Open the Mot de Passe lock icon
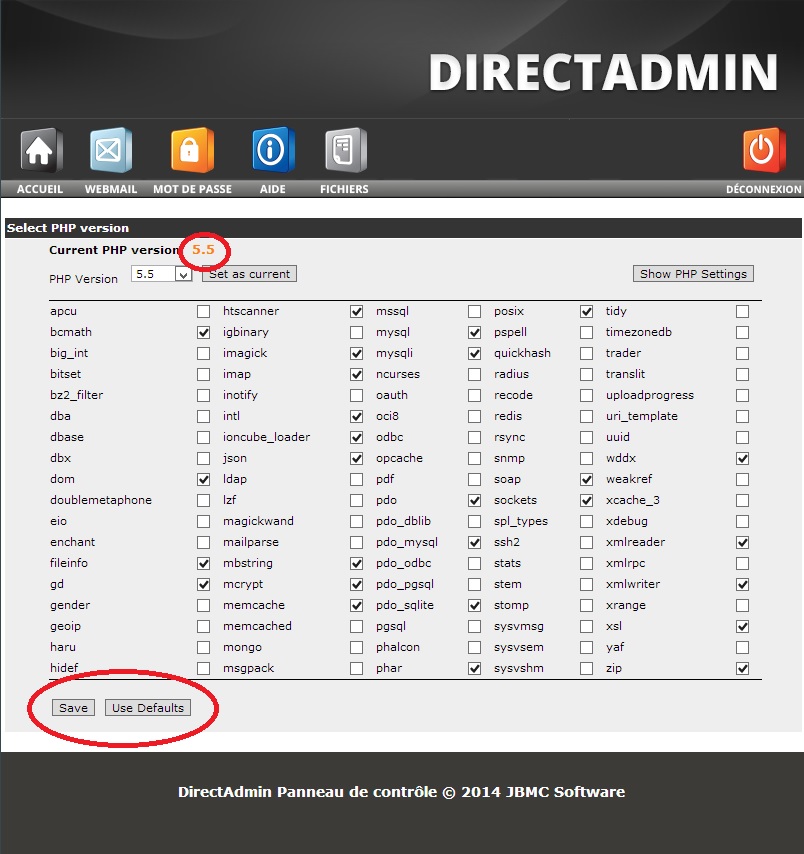Image resolution: width=804 pixels, height=854 pixels. pyautogui.click(x=192, y=150)
